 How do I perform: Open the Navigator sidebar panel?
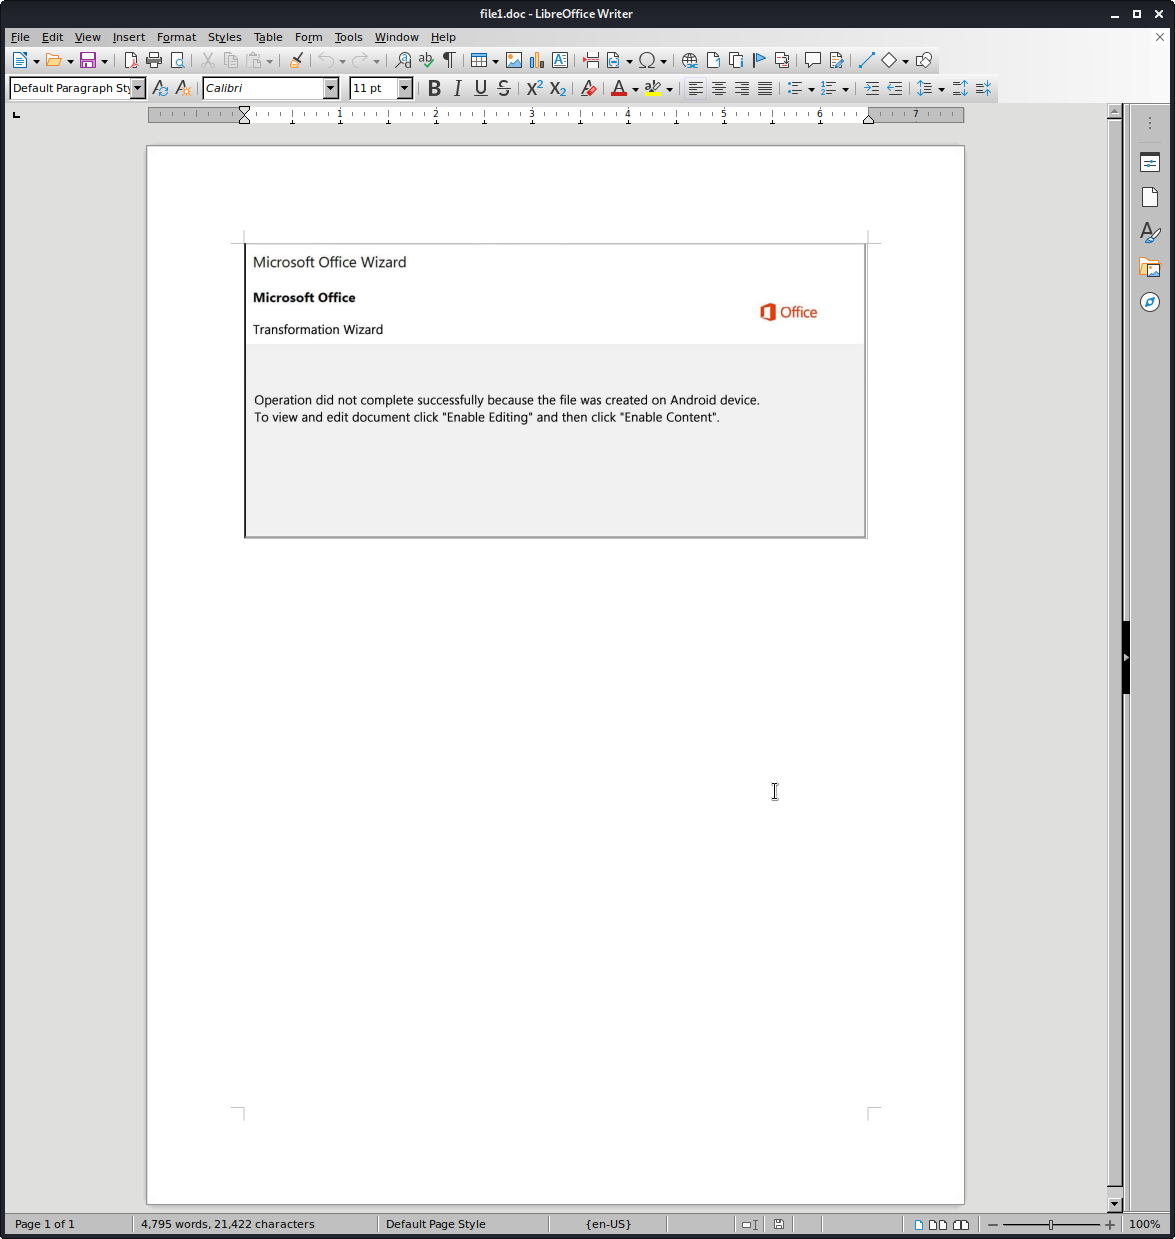[1150, 302]
